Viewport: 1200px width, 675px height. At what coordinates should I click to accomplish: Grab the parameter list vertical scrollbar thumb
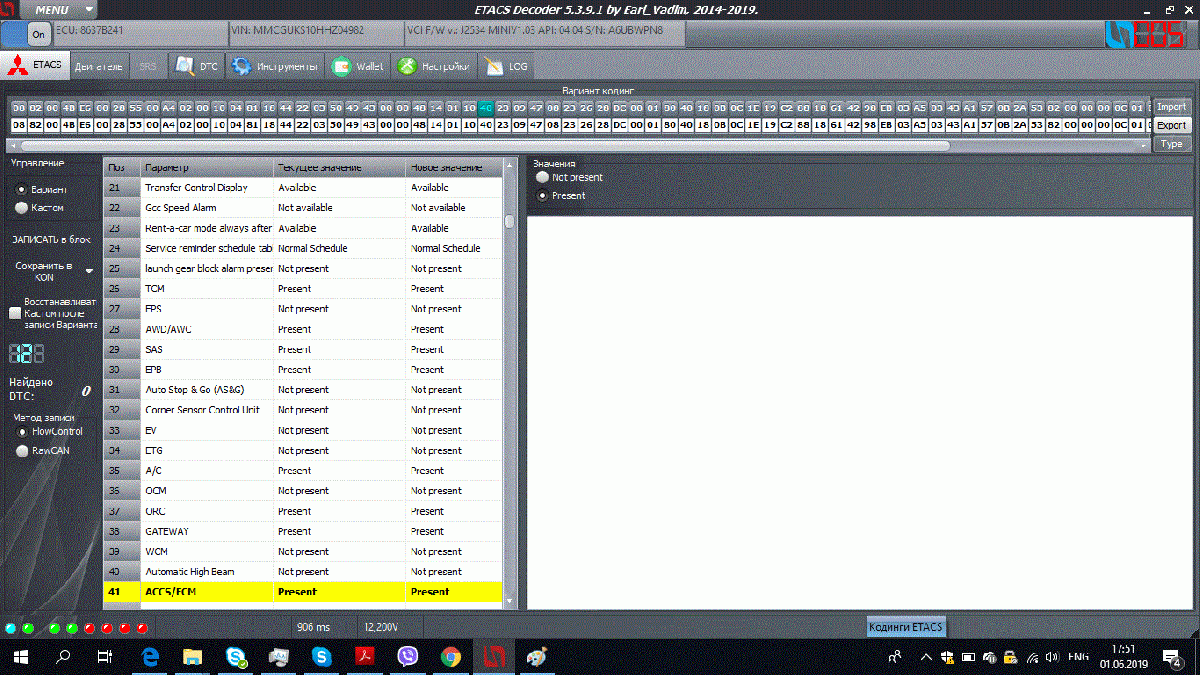(510, 221)
